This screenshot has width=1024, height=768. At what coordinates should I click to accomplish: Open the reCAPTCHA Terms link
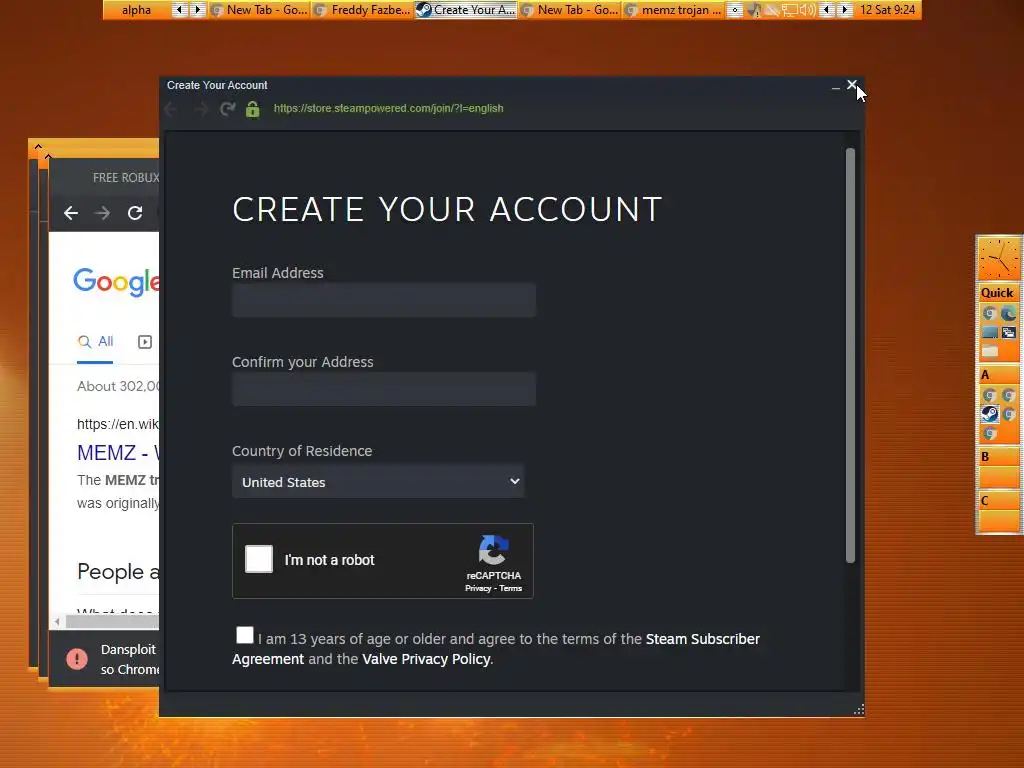point(511,588)
